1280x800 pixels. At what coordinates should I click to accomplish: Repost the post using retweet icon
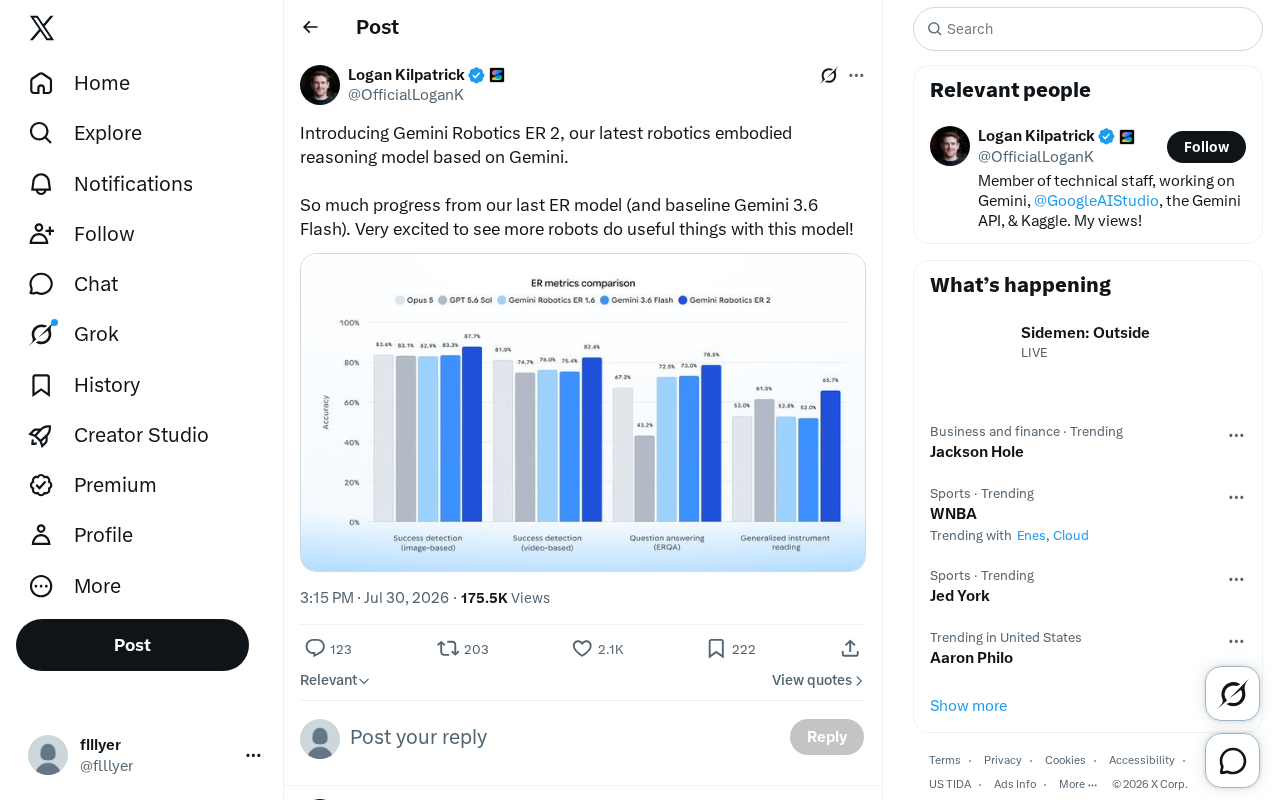click(448, 648)
